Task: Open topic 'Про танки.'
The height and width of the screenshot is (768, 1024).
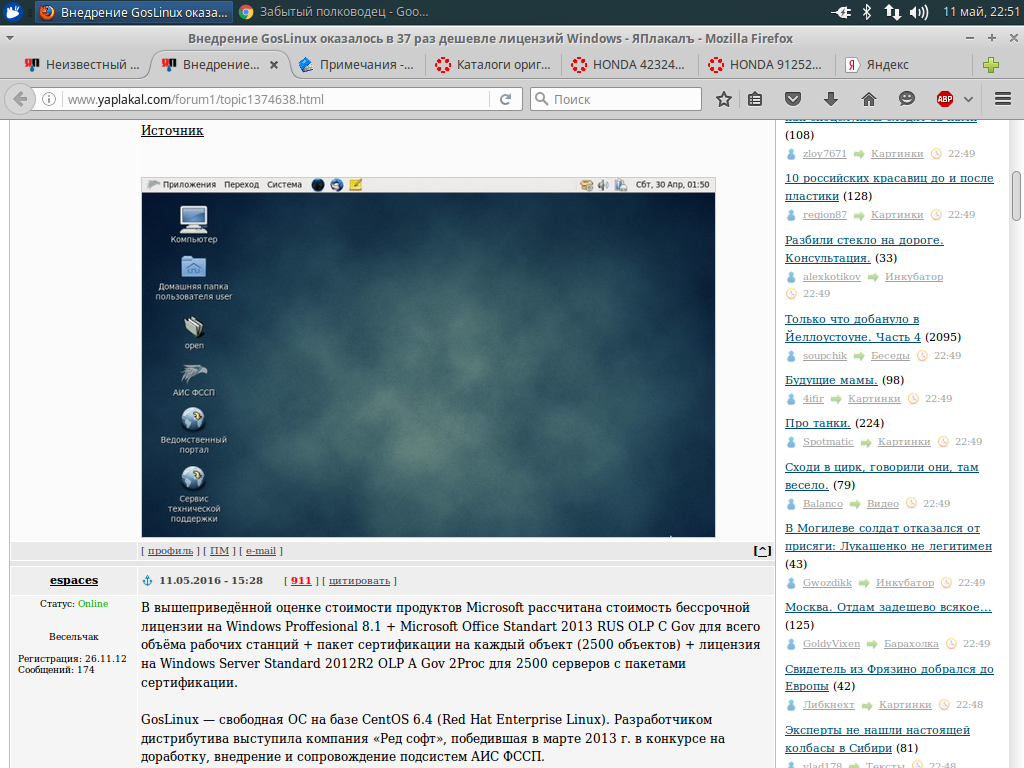Action: click(818, 423)
